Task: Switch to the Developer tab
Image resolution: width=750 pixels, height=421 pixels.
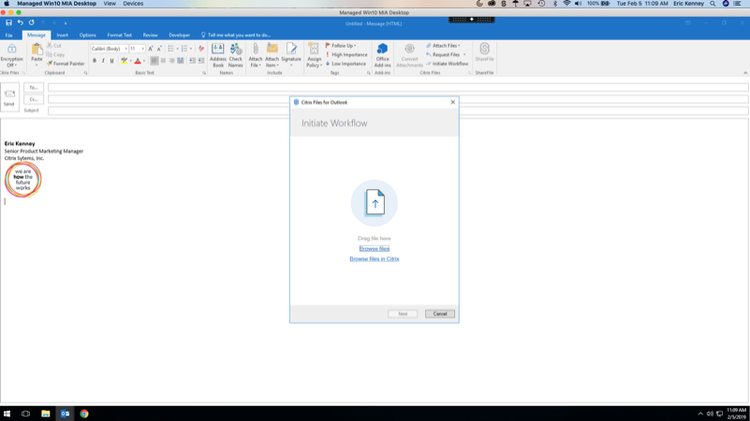Action: 179,35
